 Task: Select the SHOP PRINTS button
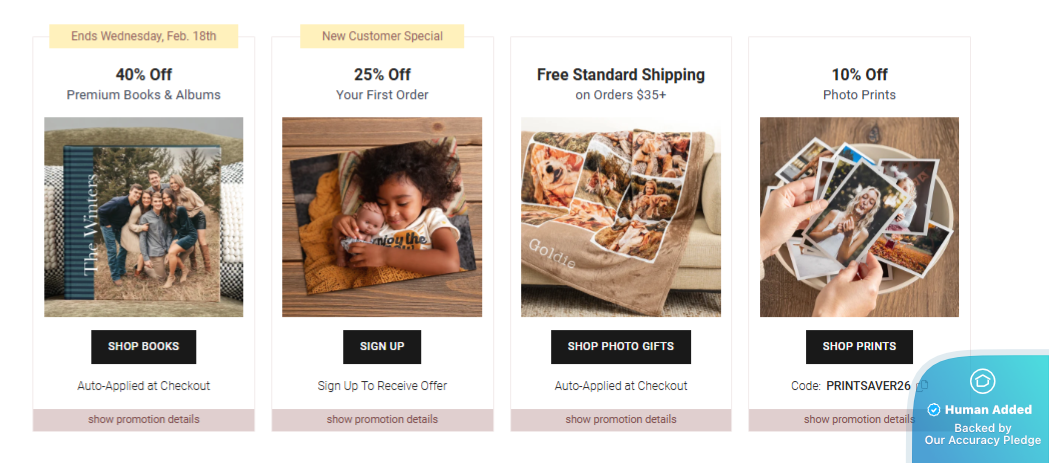click(859, 347)
